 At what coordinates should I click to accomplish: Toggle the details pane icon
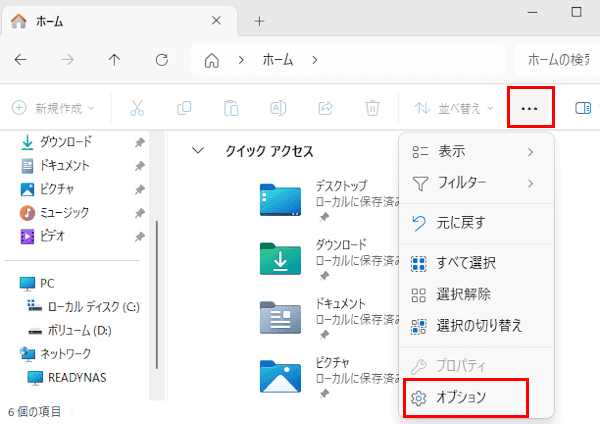[x=583, y=108]
